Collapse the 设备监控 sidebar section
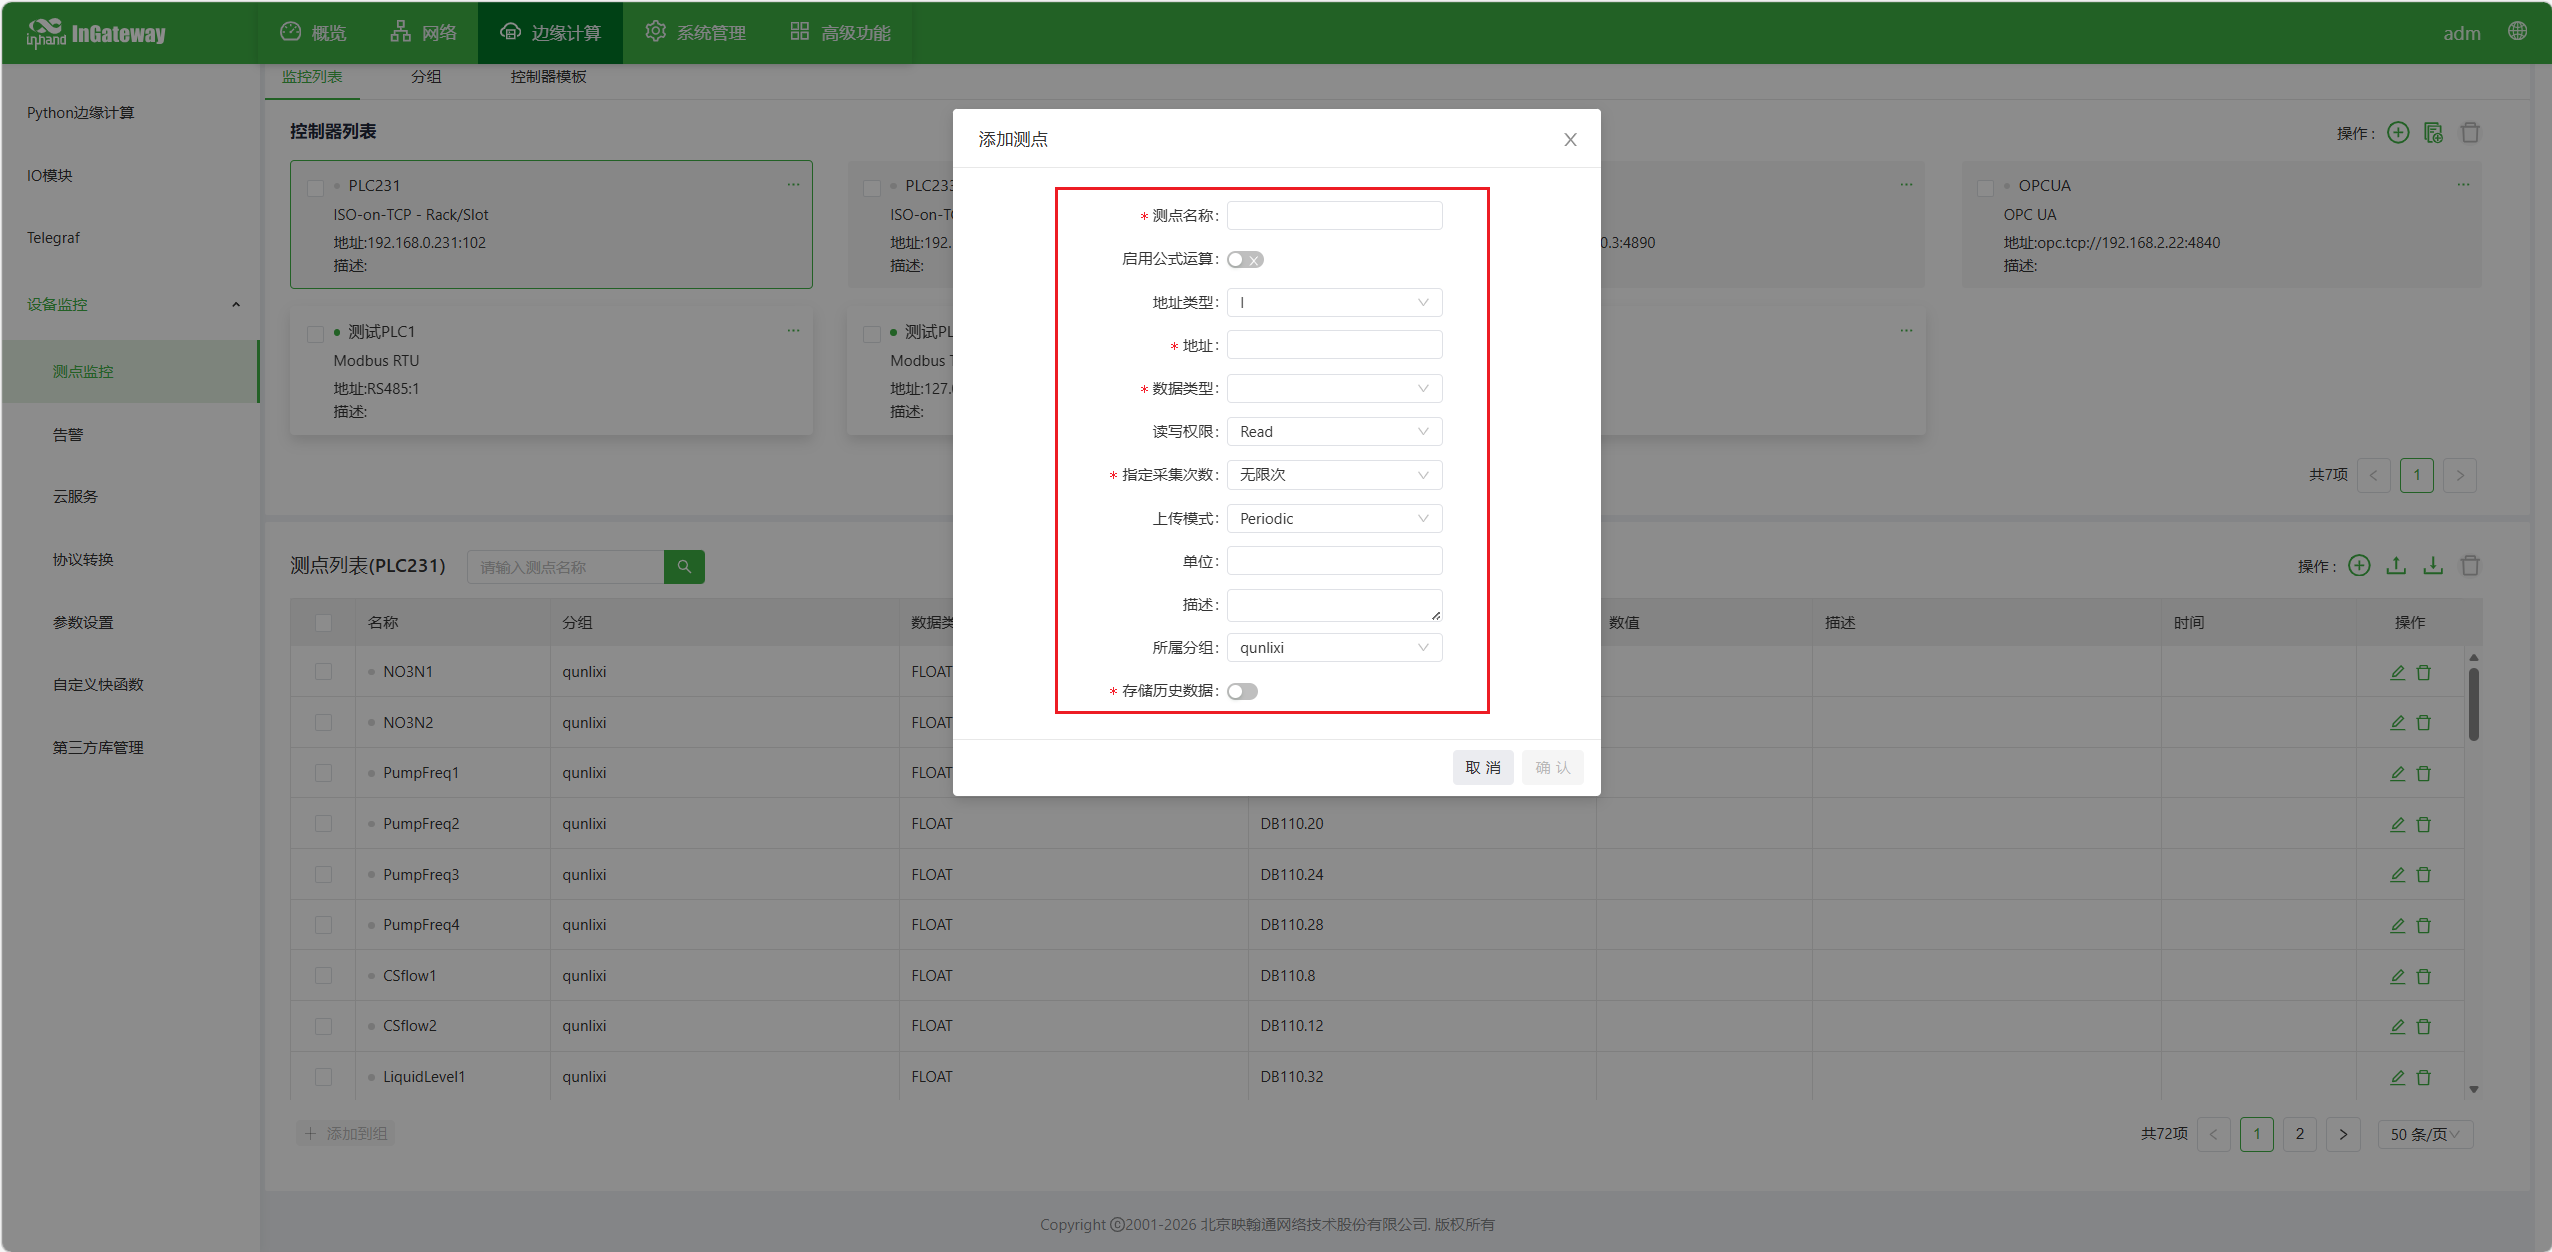 (x=236, y=305)
